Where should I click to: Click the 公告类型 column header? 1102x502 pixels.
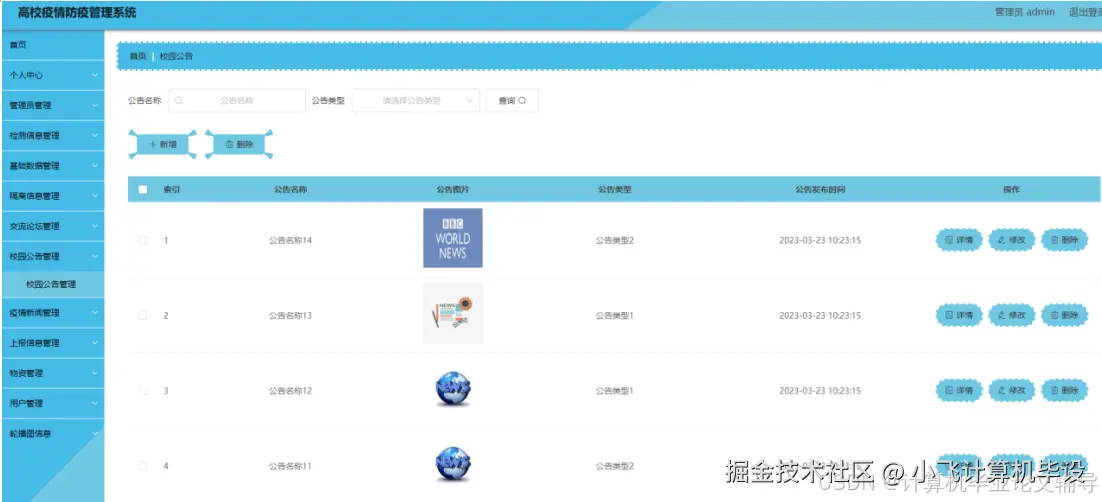tap(615, 190)
